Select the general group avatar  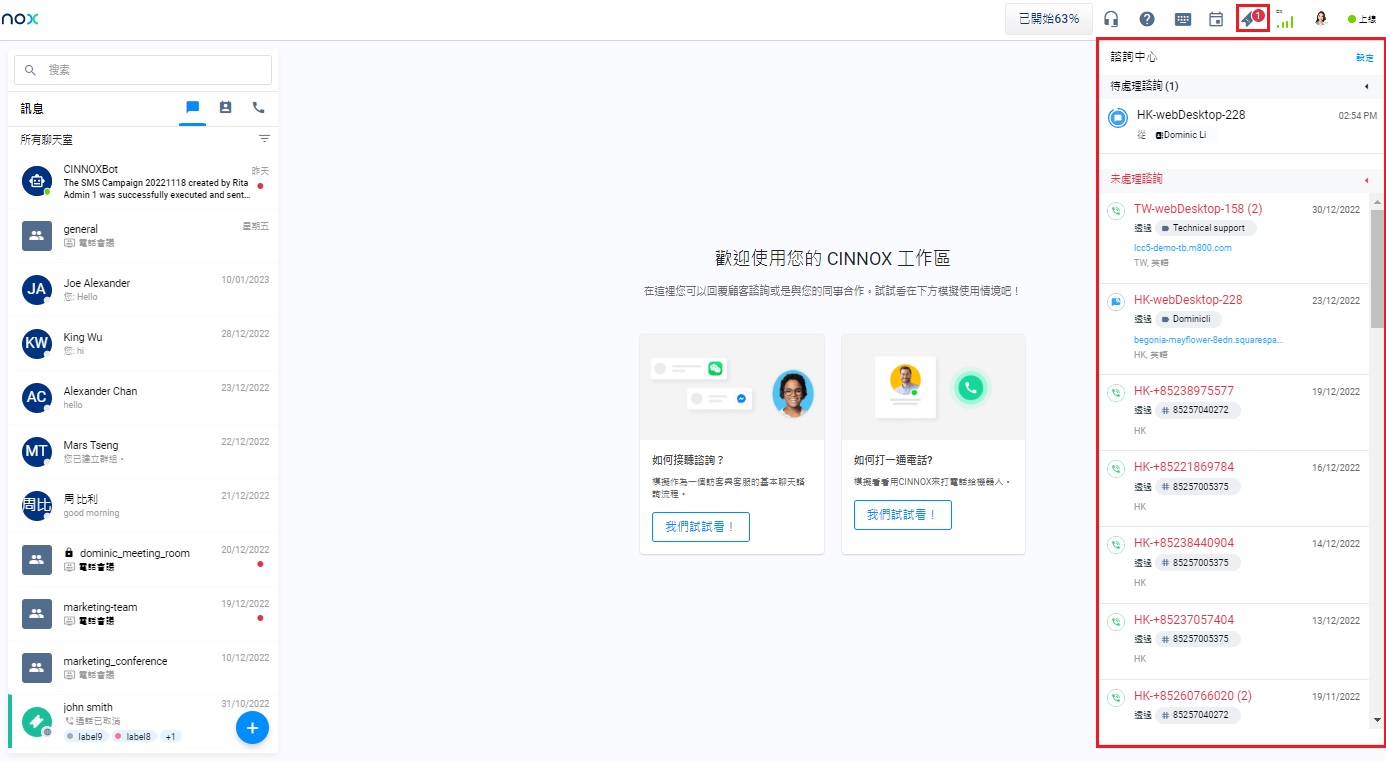tap(37, 235)
